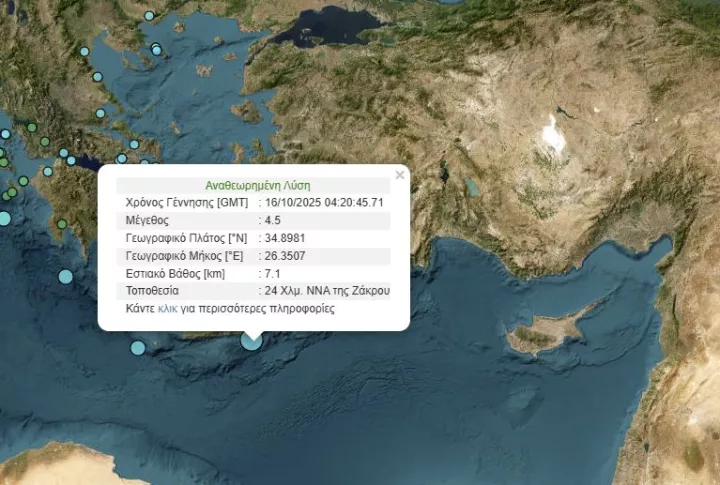Select the green marker in the southern Peloponnese
The image size is (720, 485).
[x=62, y=223]
